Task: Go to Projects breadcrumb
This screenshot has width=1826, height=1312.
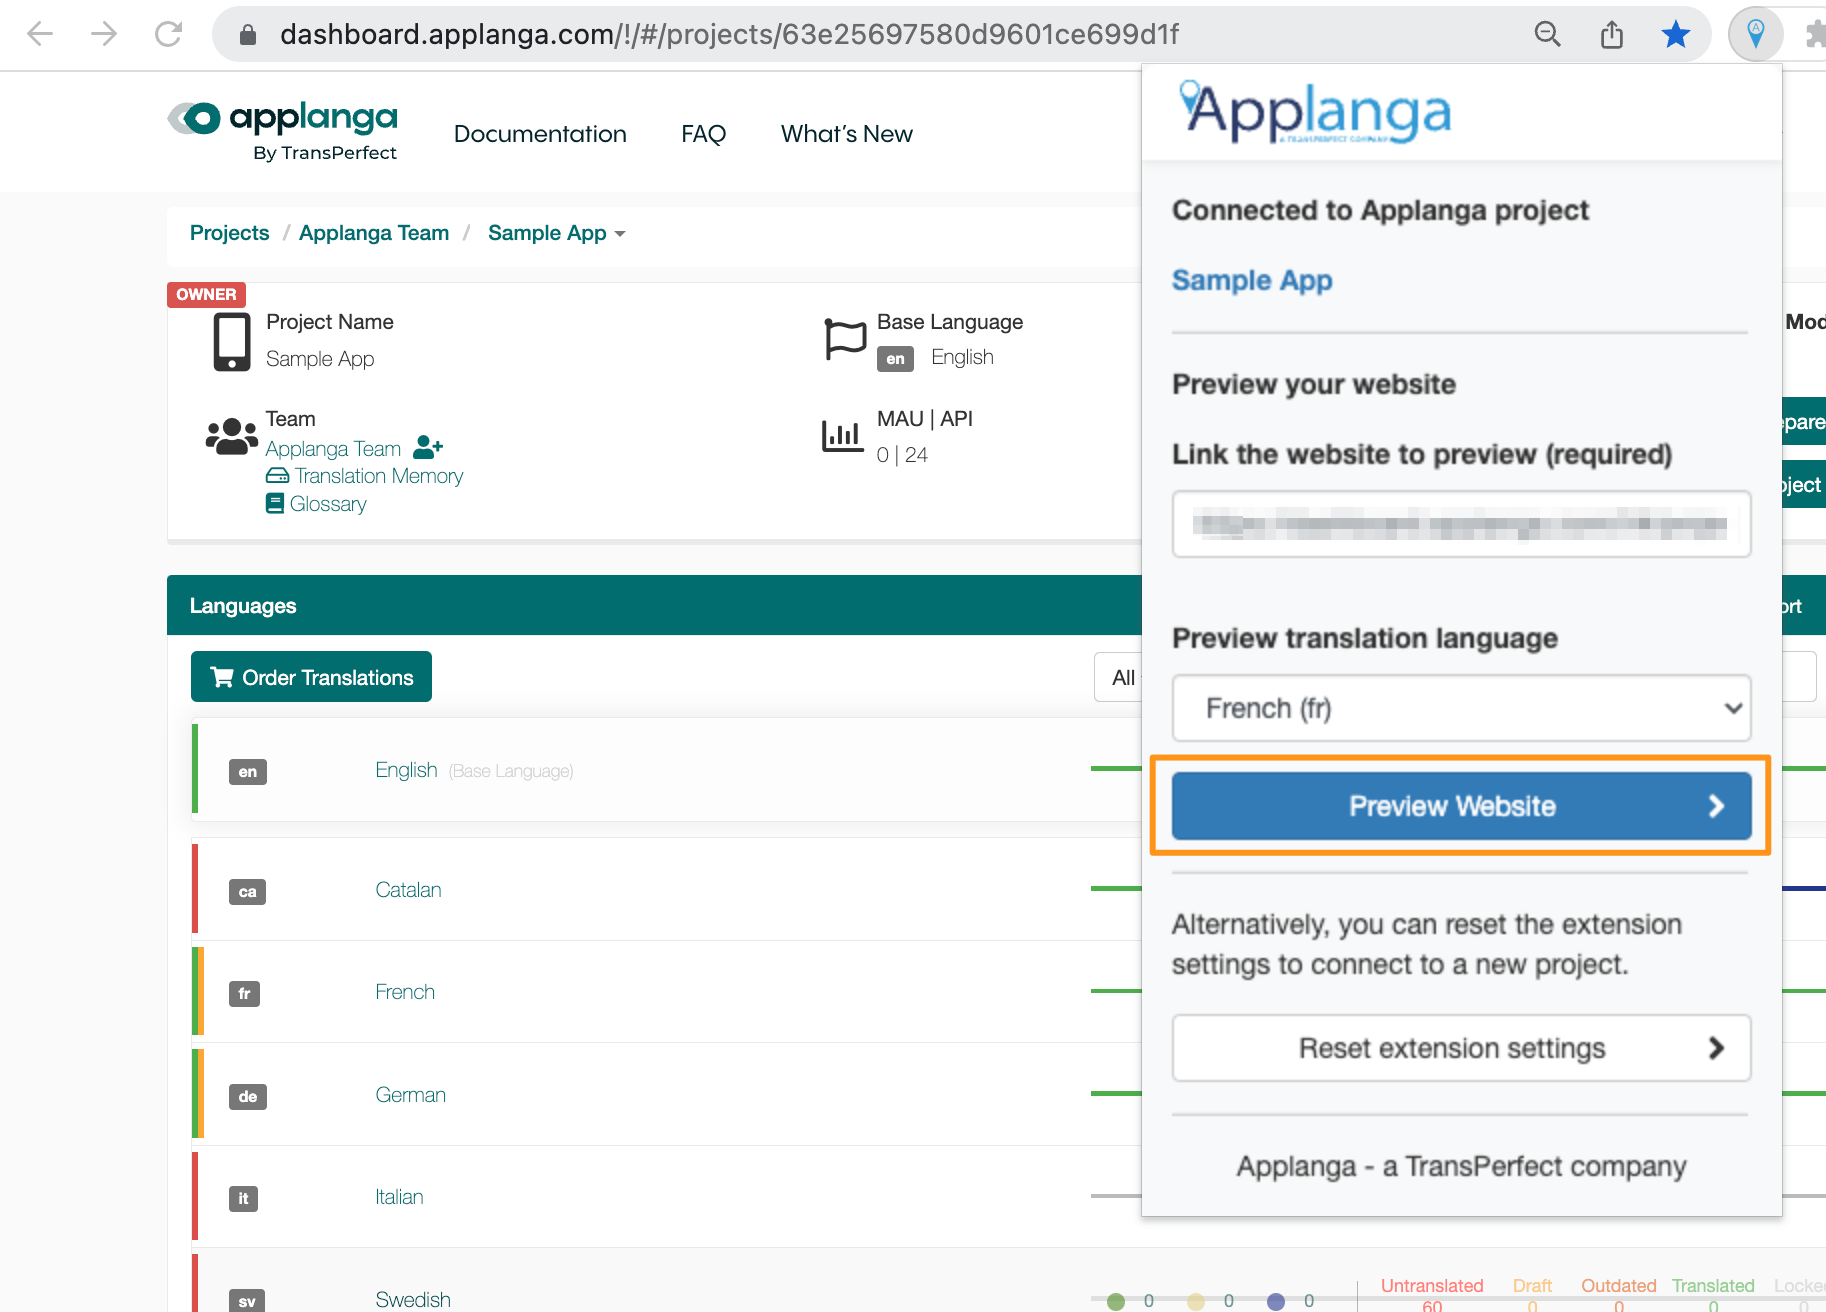Action: [x=229, y=233]
